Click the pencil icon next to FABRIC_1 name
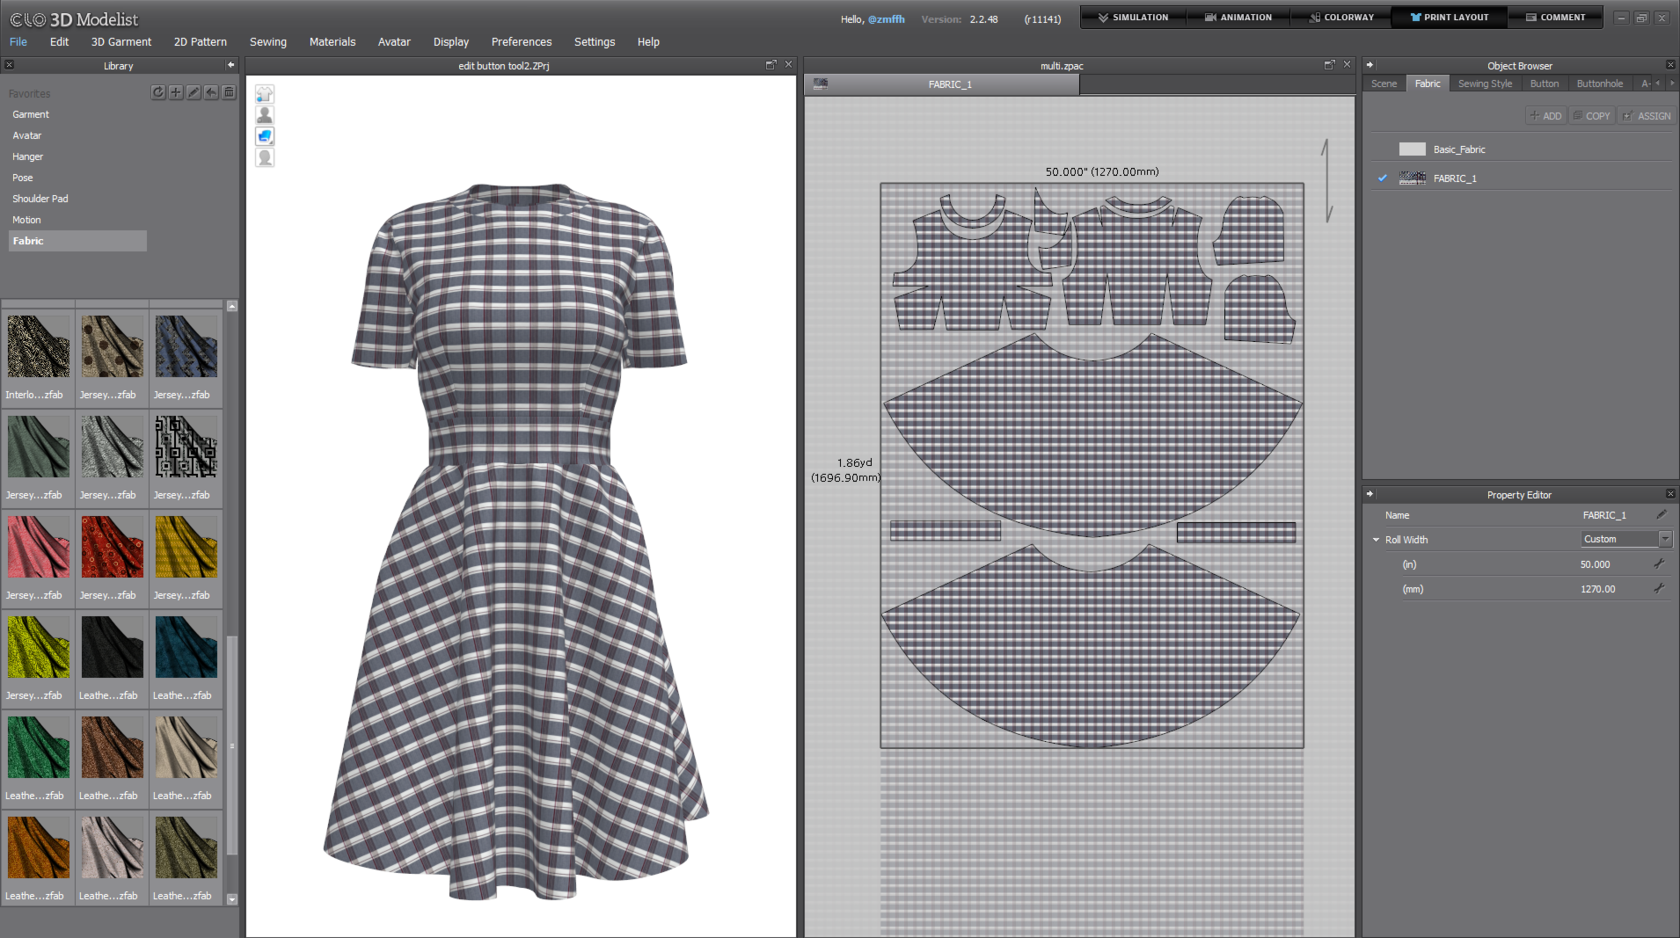The image size is (1680, 938). point(1661,515)
